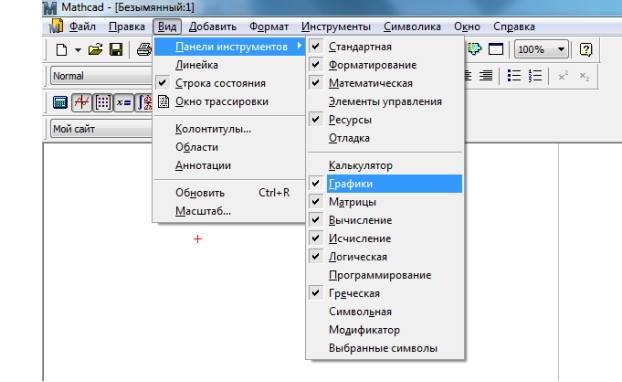Image resolution: width=622 pixels, height=382 pixels.
Task: Click the insert table window icon
Action: (x=495, y=49)
